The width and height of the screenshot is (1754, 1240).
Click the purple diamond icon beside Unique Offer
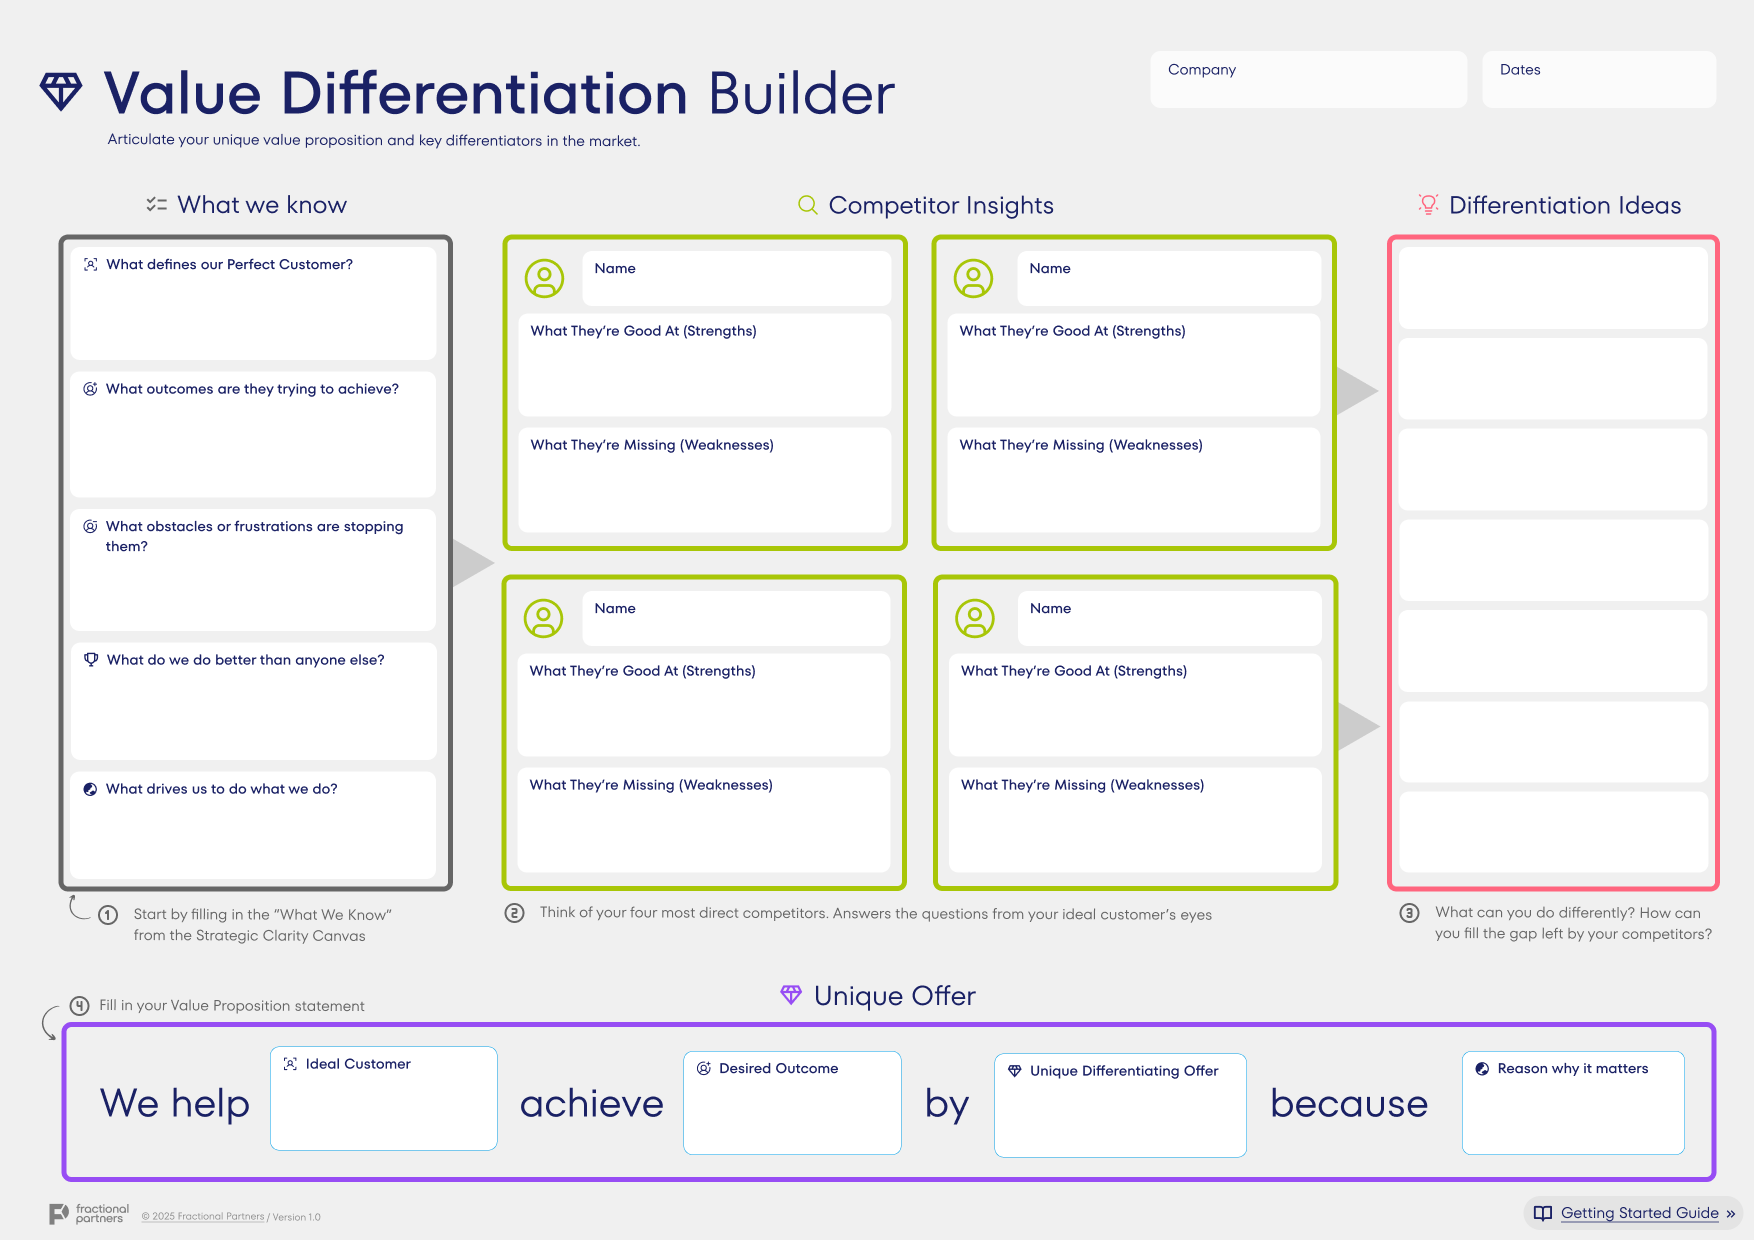[791, 995]
